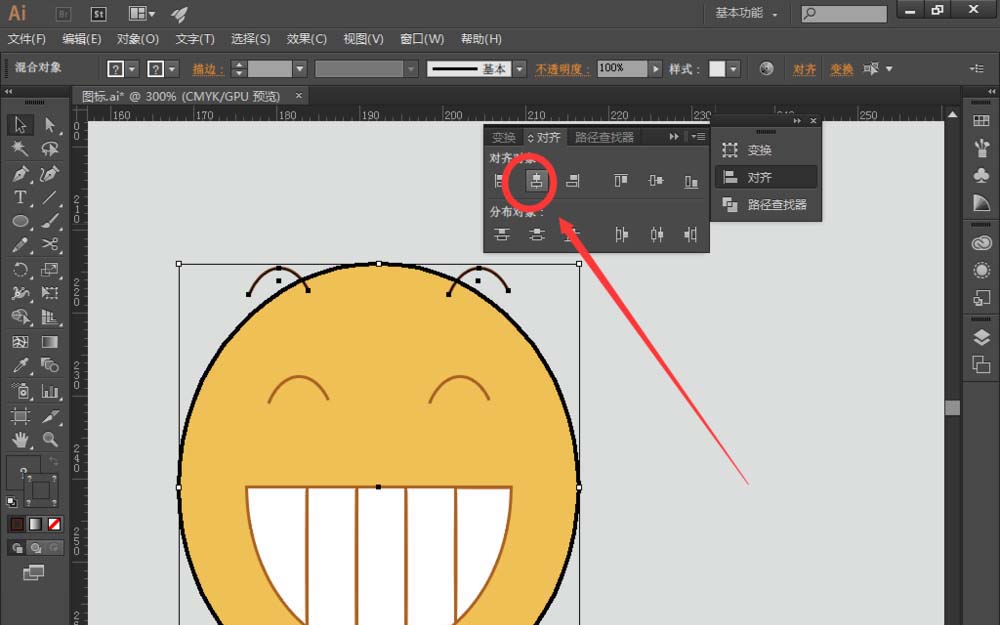Pick the Pencil tool

coord(20,246)
